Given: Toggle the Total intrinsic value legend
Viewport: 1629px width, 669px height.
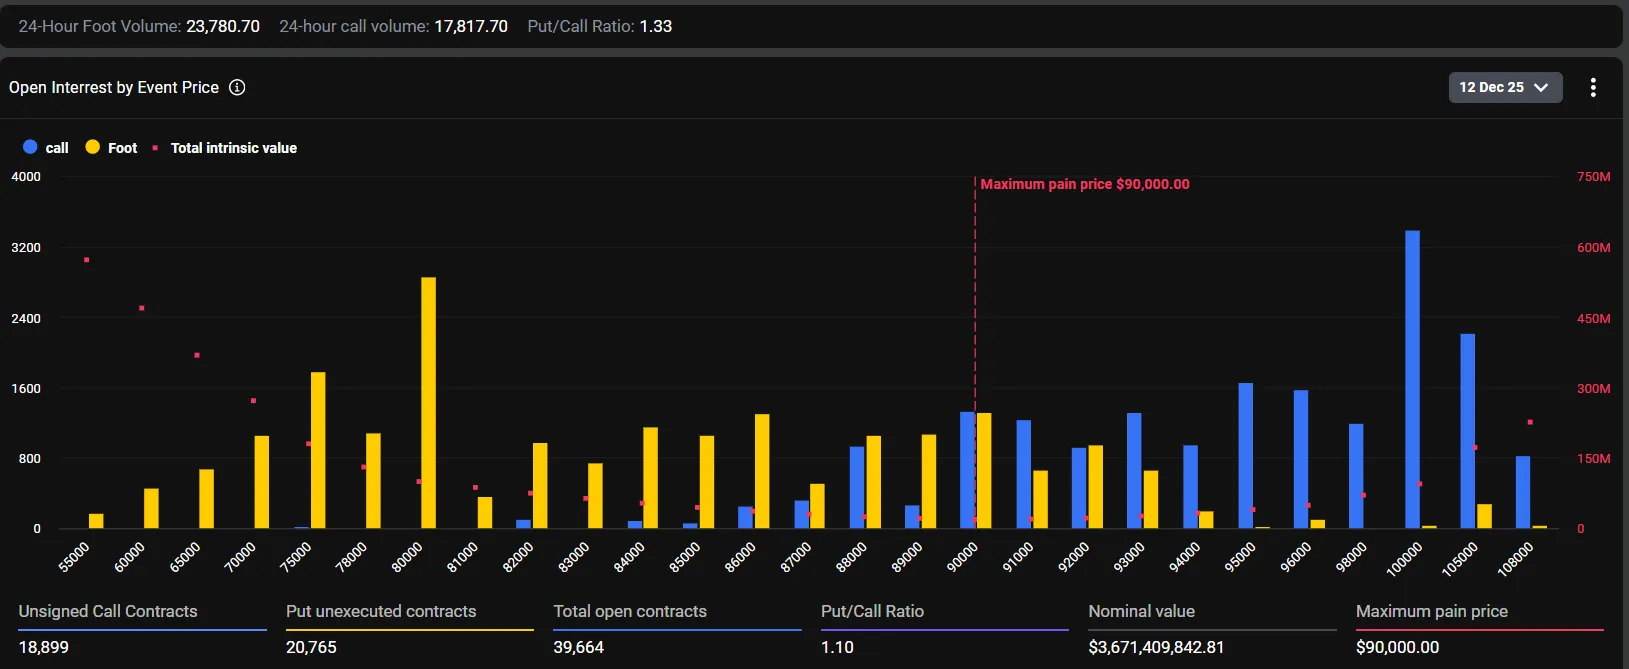Looking at the screenshot, I should (x=233, y=148).
